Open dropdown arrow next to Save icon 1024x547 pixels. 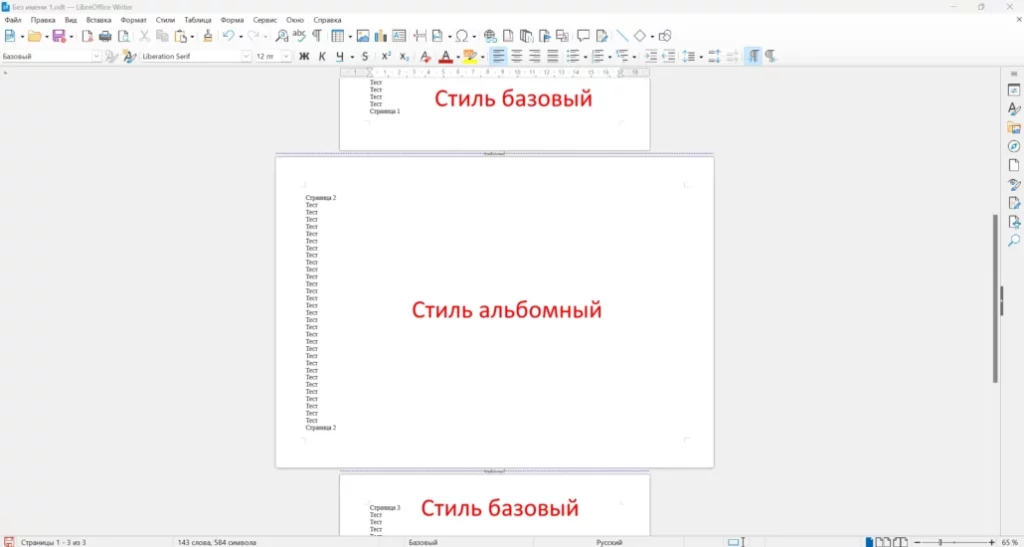pyautogui.click(x=71, y=37)
